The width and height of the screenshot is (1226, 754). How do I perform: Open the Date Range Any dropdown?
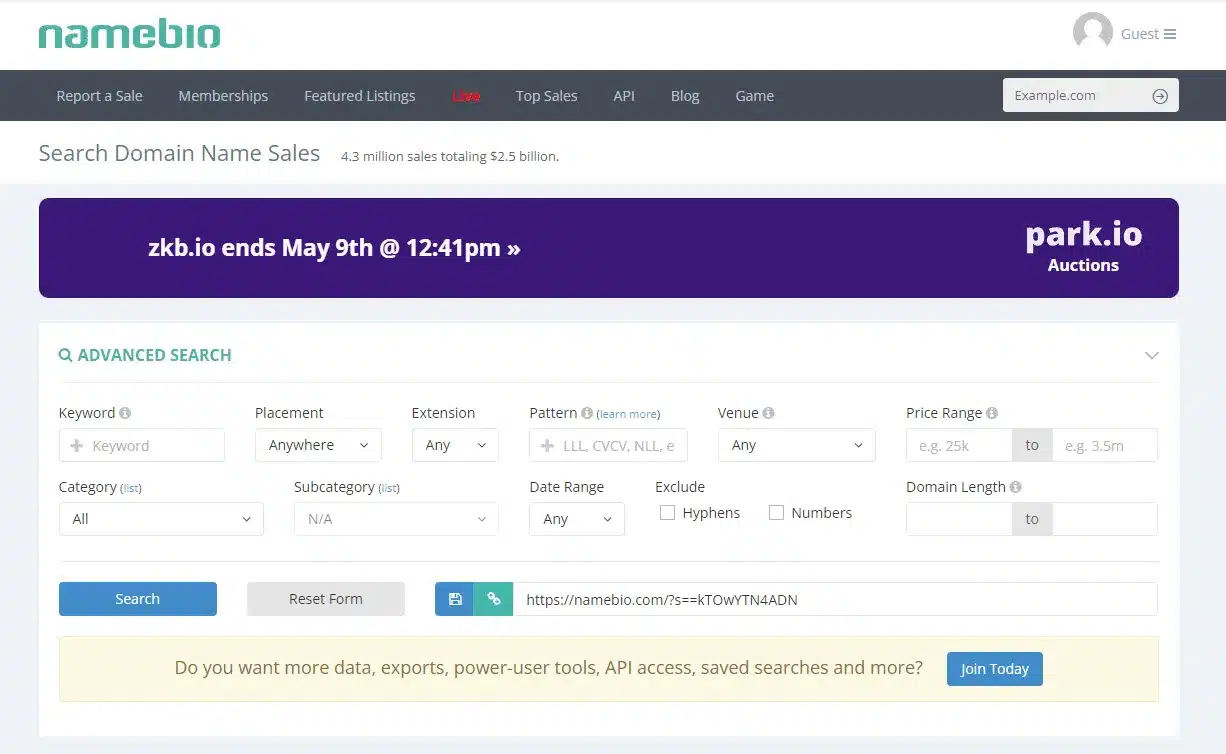577,519
